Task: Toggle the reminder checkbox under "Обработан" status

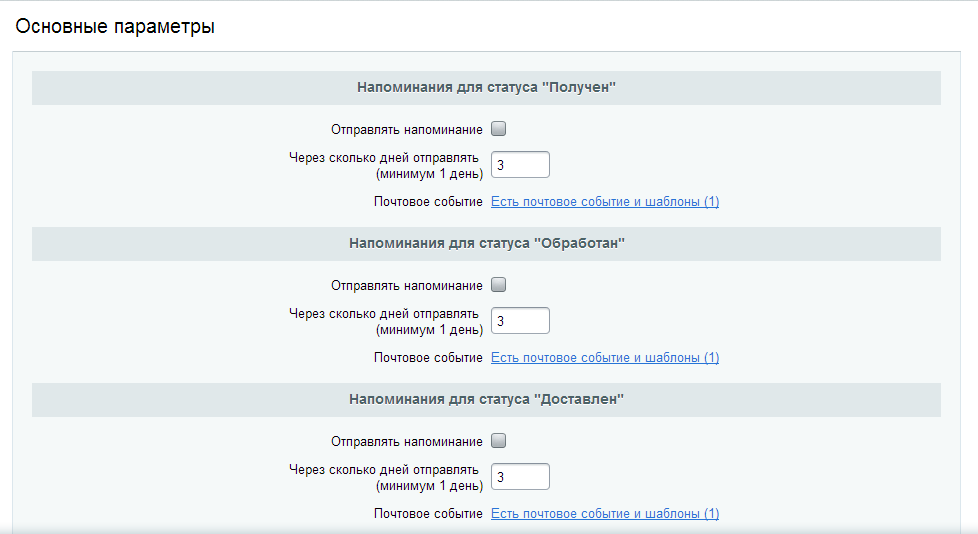Action: tap(499, 285)
